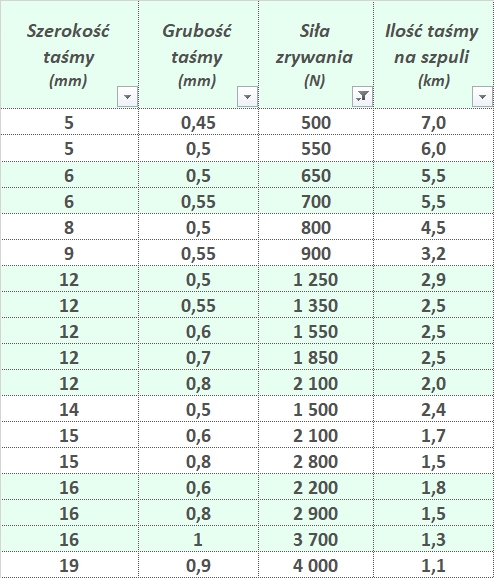
Task: Select the cell with force 2 800
Action: 316,461
